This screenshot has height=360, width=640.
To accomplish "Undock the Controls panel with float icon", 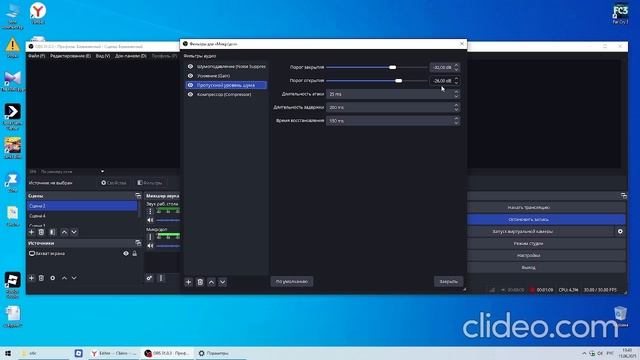I will [x=623, y=196].
